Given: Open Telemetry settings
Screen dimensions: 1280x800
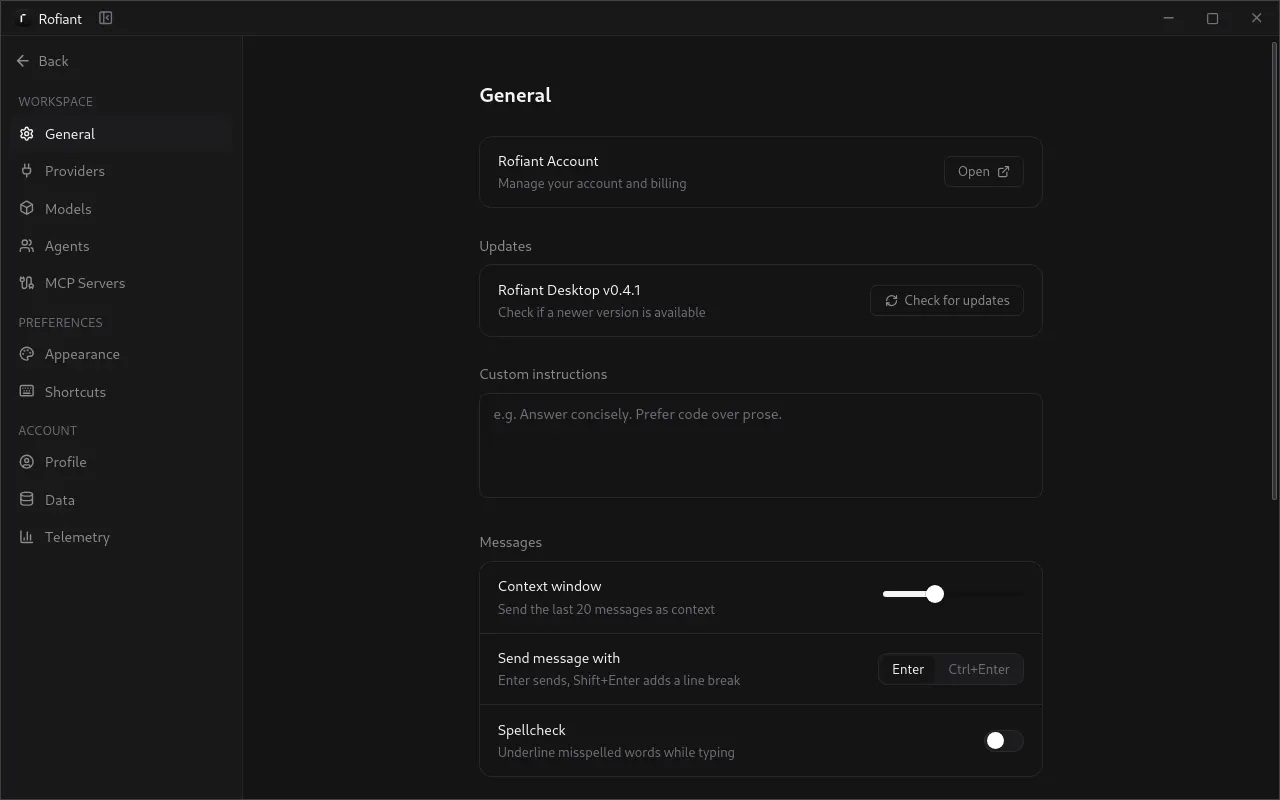Looking at the screenshot, I should (121, 537).
